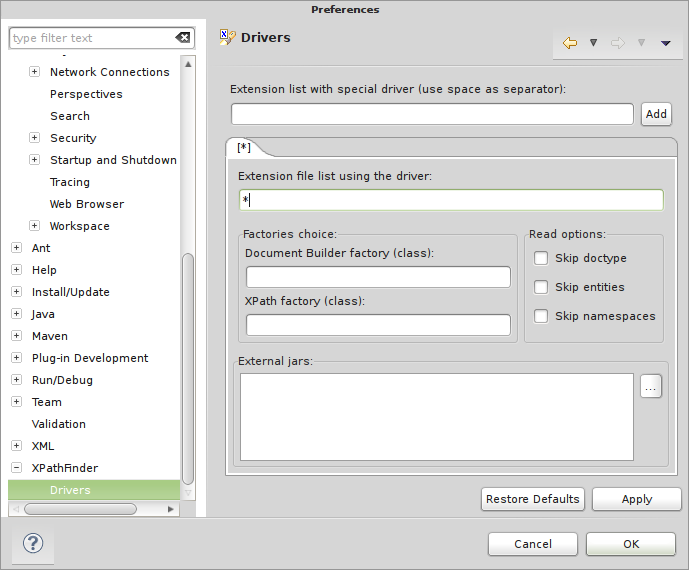Click the special driver extension list field
Image resolution: width=689 pixels, height=570 pixels.
pyautogui.click(x=432, y=114)
